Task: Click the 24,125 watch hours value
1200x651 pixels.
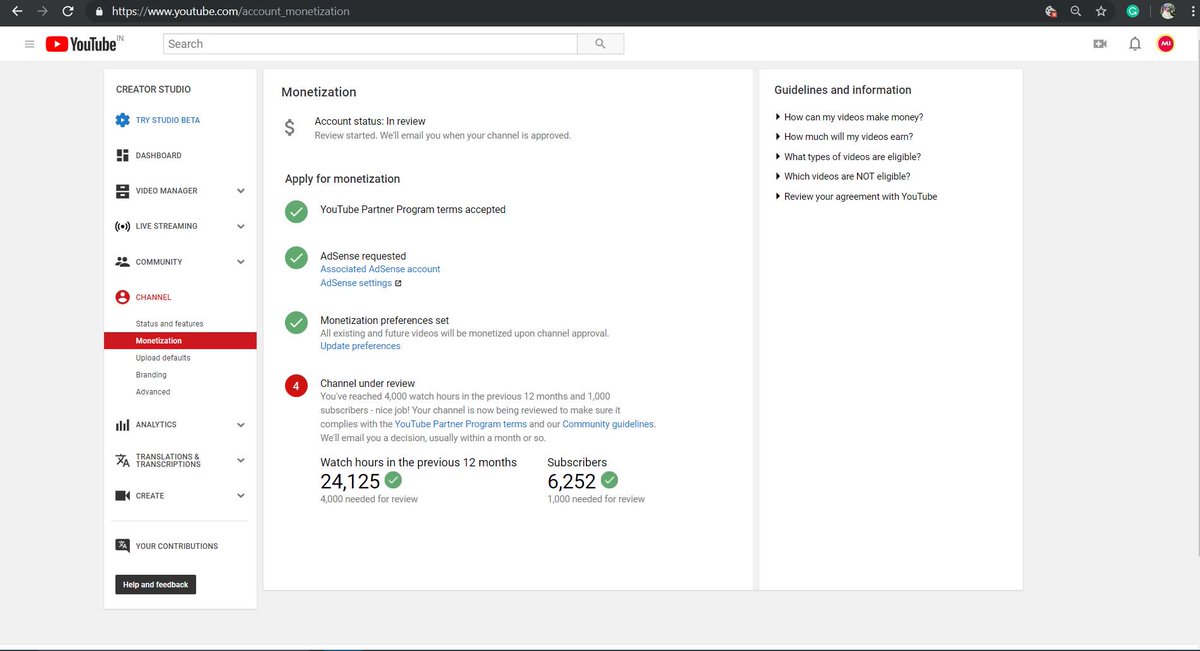Action: 350,481
